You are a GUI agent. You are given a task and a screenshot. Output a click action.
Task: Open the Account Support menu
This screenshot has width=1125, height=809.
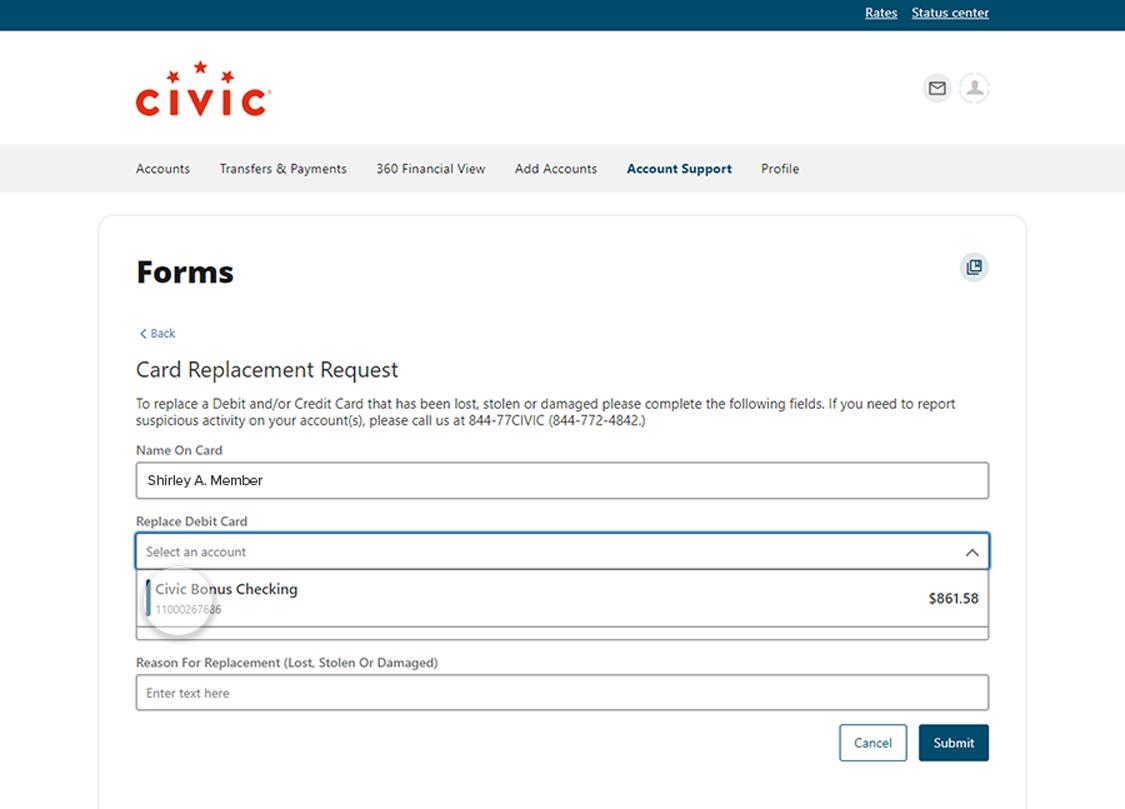(x=679, y=169)
